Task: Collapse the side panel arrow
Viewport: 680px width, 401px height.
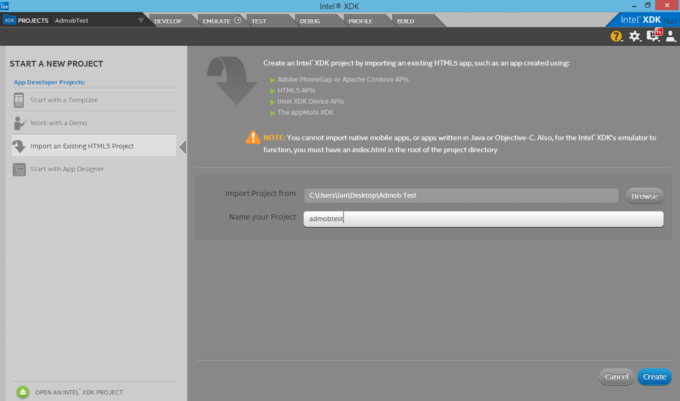Action: point(183,147)
